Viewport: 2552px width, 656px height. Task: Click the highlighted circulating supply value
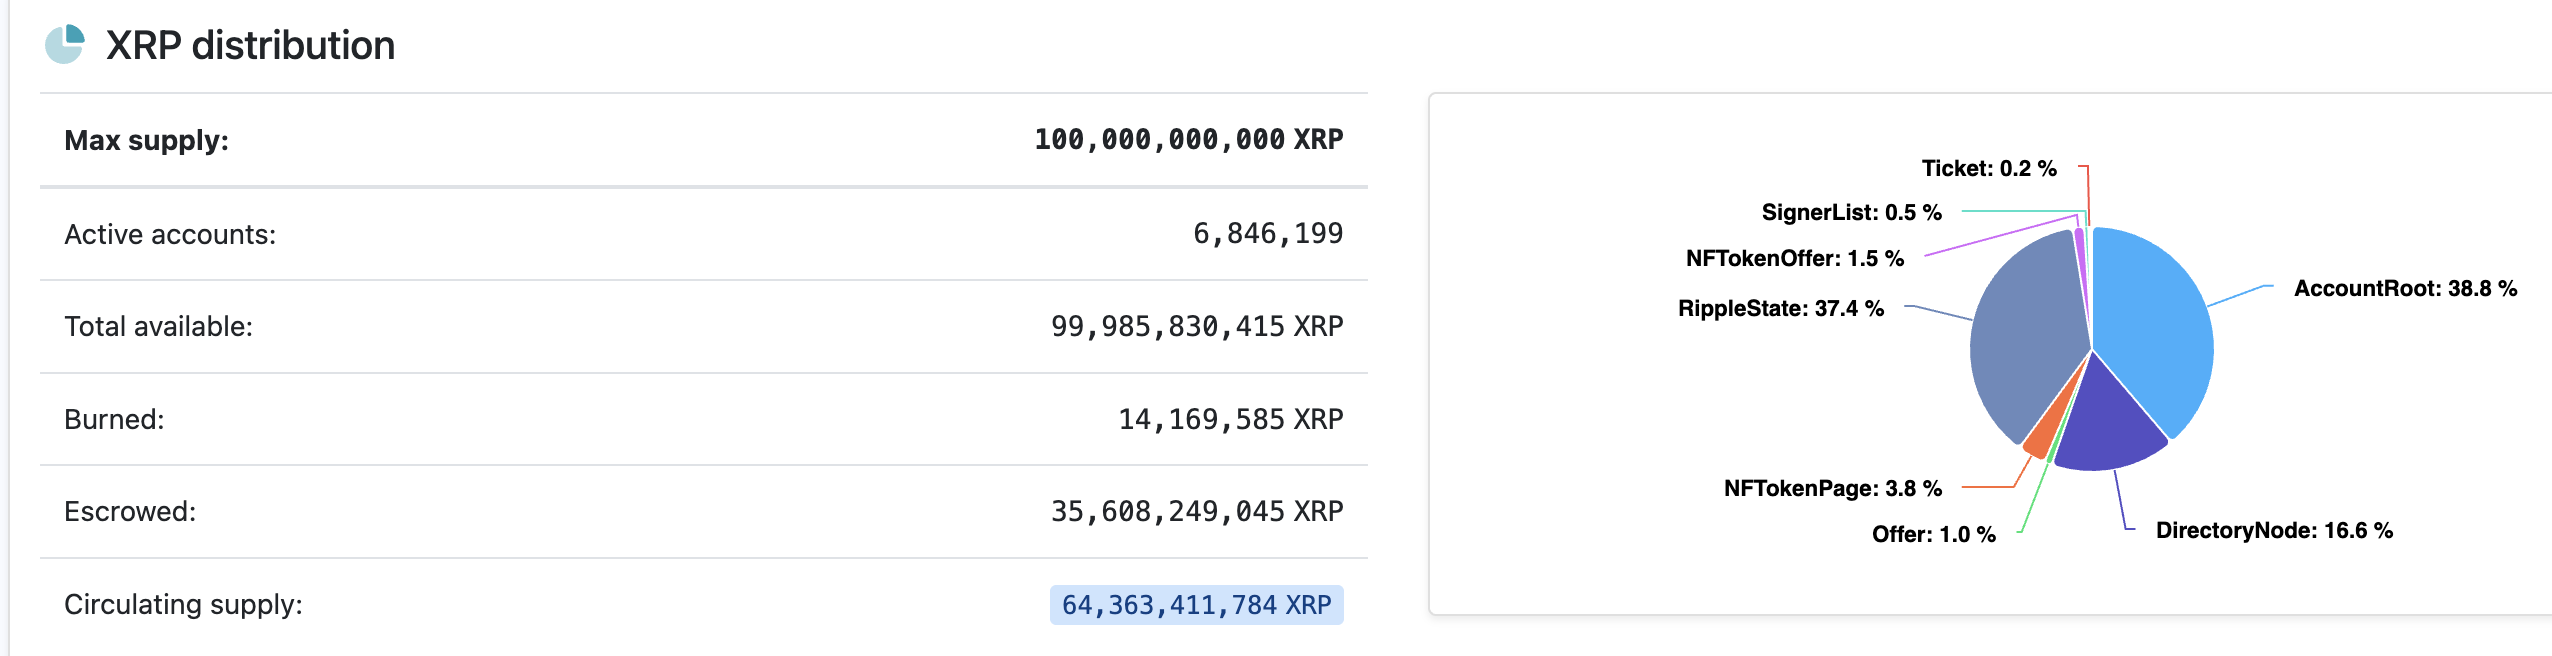(1196, 605)
